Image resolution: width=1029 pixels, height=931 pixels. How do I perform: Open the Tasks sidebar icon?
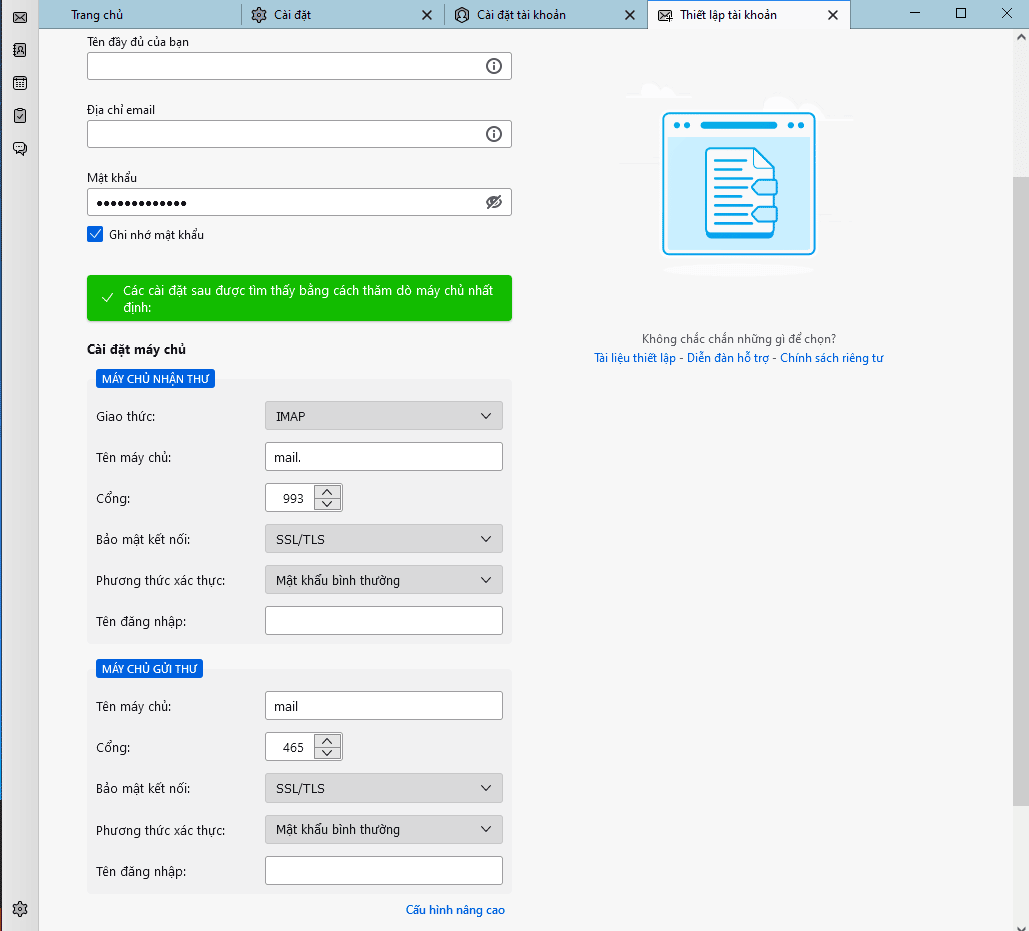click(x=19, y=116)
